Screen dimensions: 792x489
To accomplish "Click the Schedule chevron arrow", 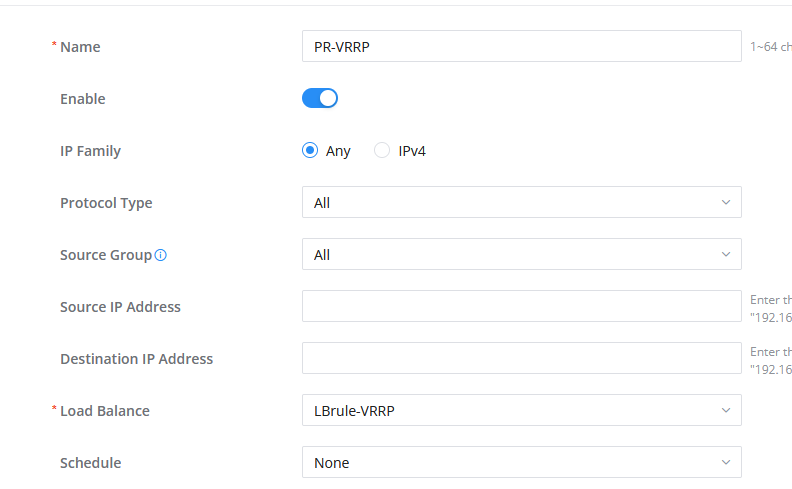I will (726, 463).
